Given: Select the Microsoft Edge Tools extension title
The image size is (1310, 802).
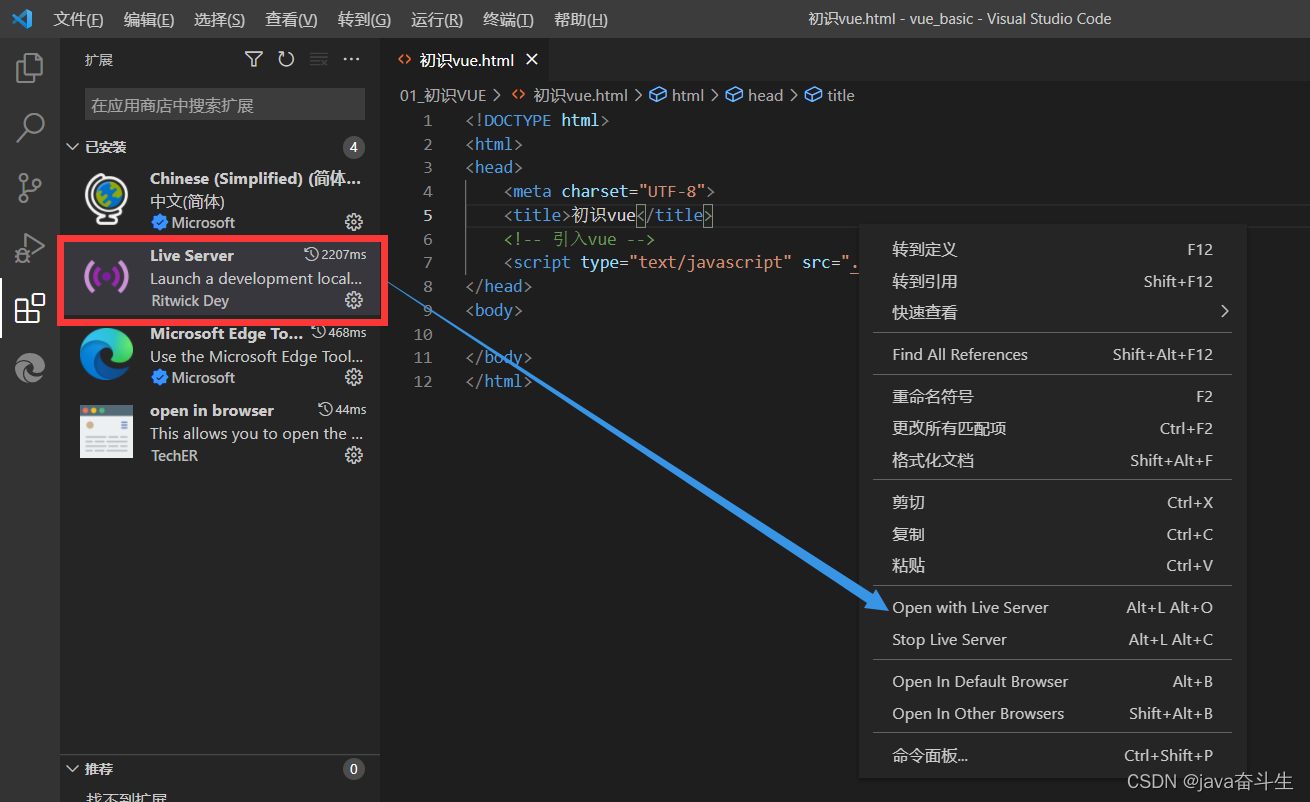Looking at the screenshot, I should point(226,333).
